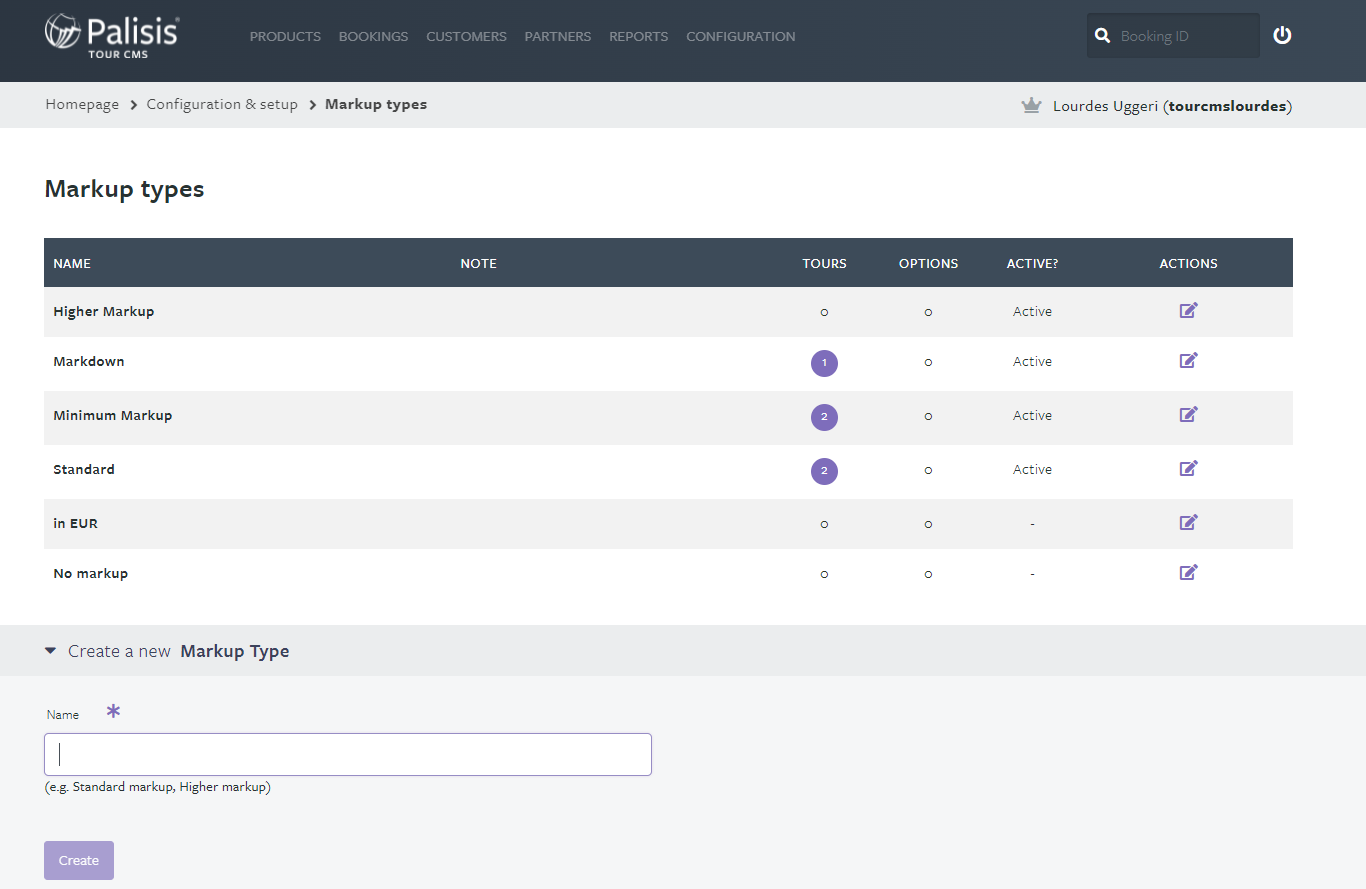Collapse the 'Create a new Markup Type' section
The height and width of the screenshot is (889, 1366).
[x=50, y=650]
